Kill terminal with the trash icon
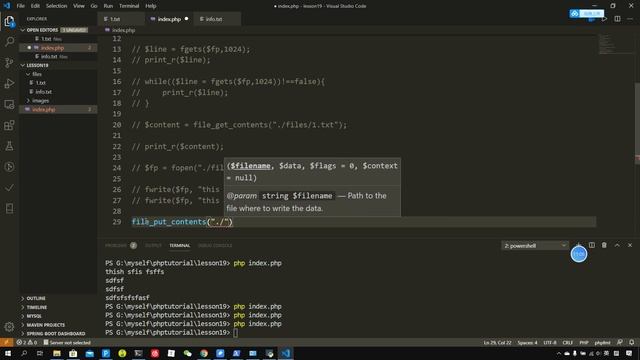640x360 pixels. coord(604,245)
